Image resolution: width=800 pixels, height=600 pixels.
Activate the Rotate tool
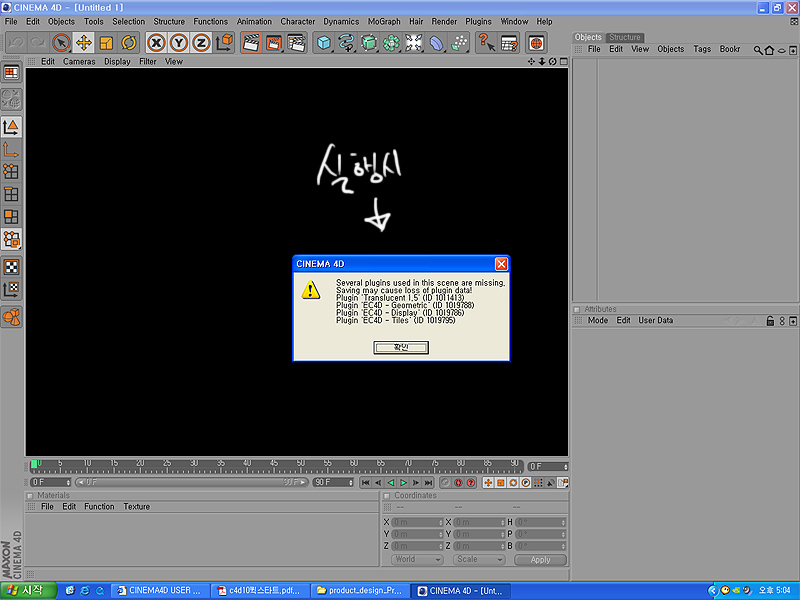(129, 43)
